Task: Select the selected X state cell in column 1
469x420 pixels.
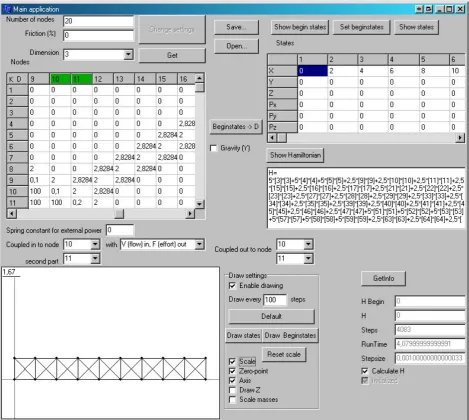Action: tap(312, 71)
